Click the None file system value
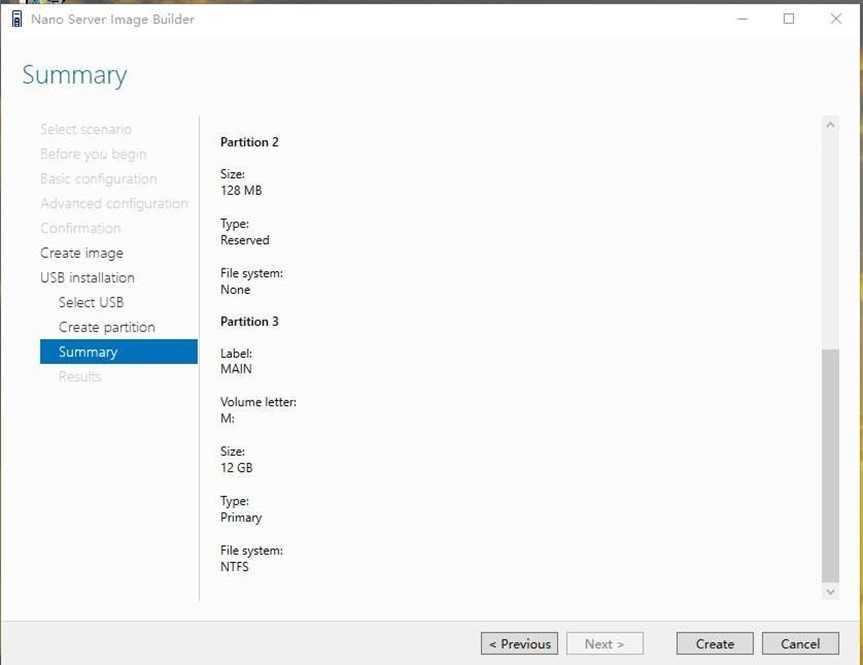This screenshot has height=665, width=863. [x=235, y=290]
